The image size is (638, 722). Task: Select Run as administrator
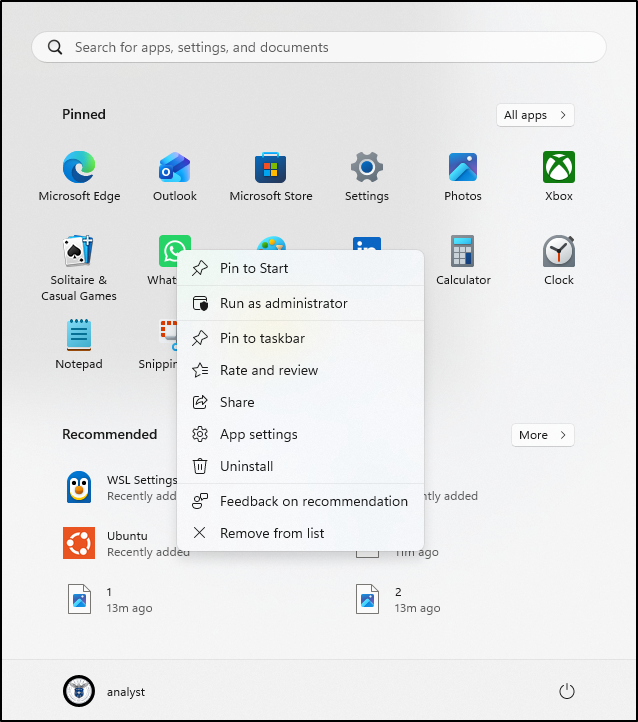click(300, 303)
